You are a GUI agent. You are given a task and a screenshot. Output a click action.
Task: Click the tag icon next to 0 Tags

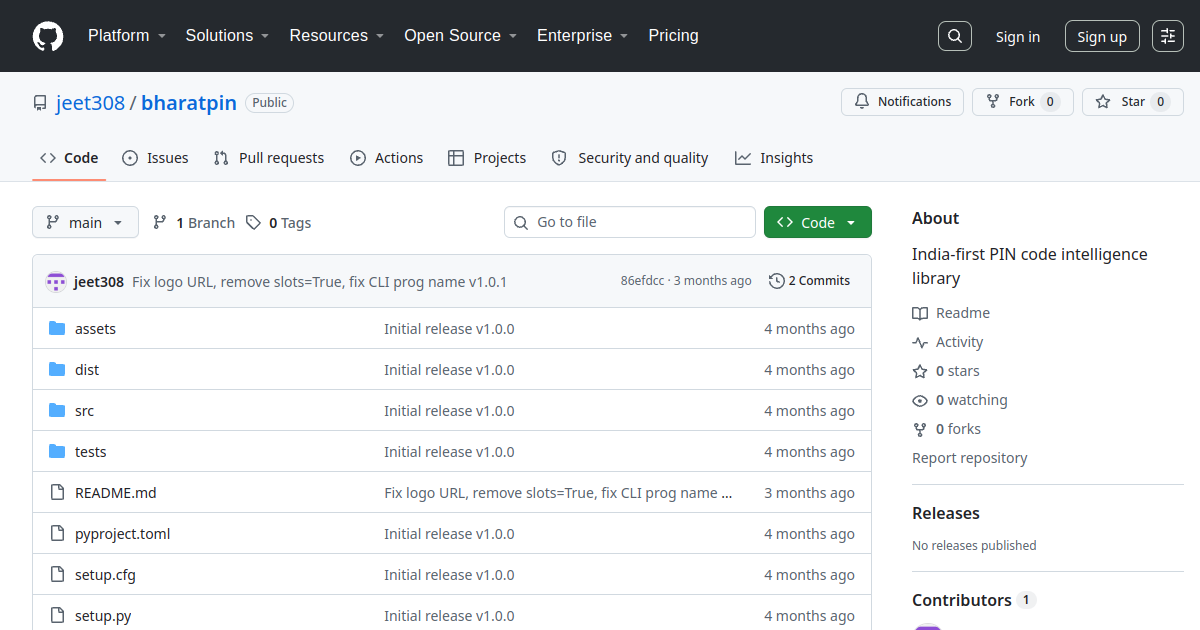point(254,223)
